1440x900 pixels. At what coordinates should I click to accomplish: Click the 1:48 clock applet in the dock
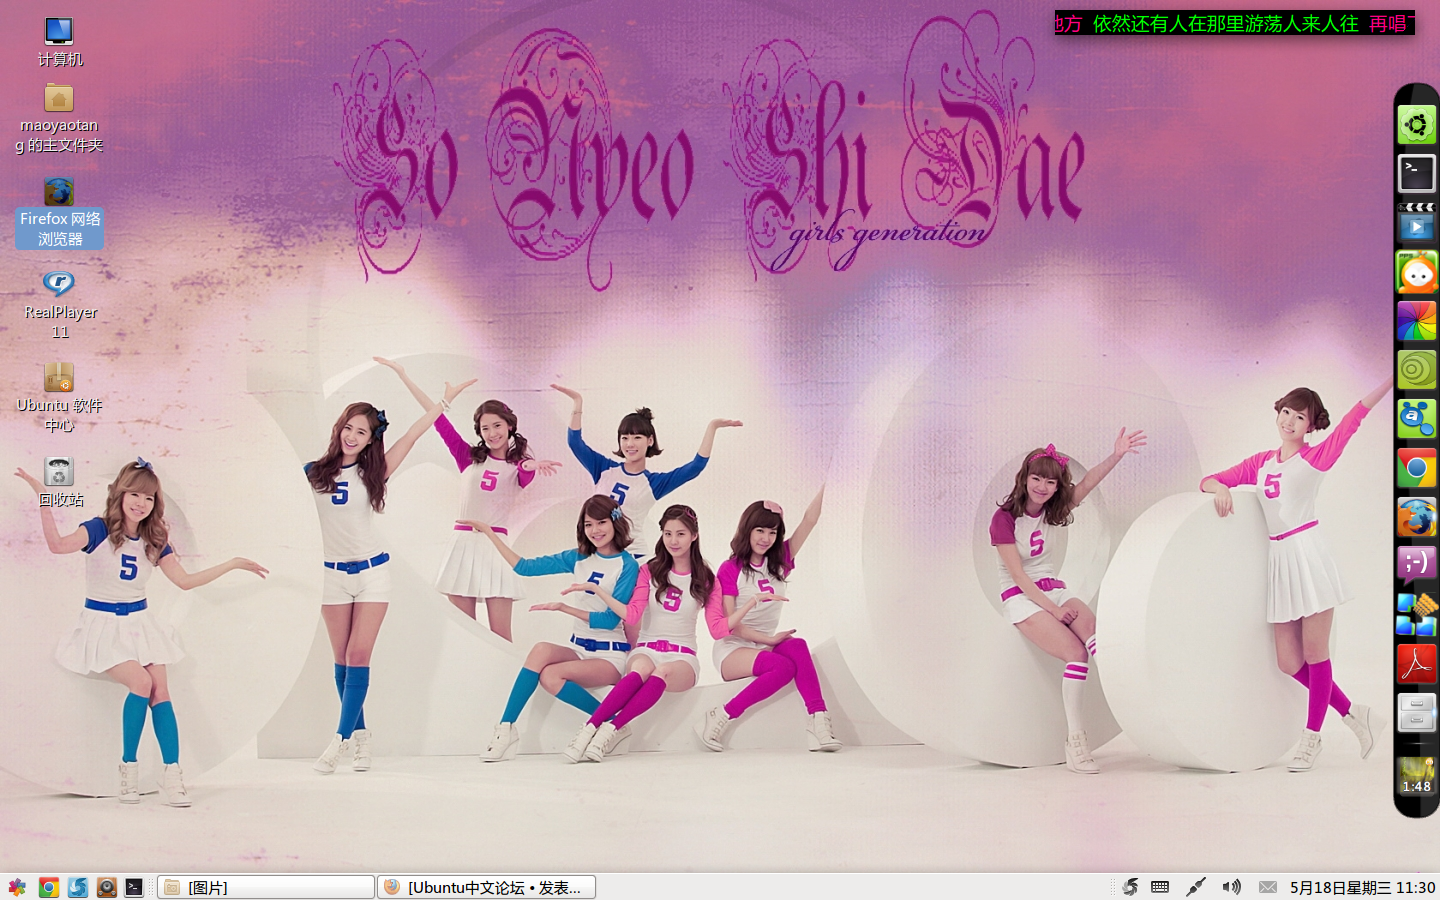[1416, 775]
